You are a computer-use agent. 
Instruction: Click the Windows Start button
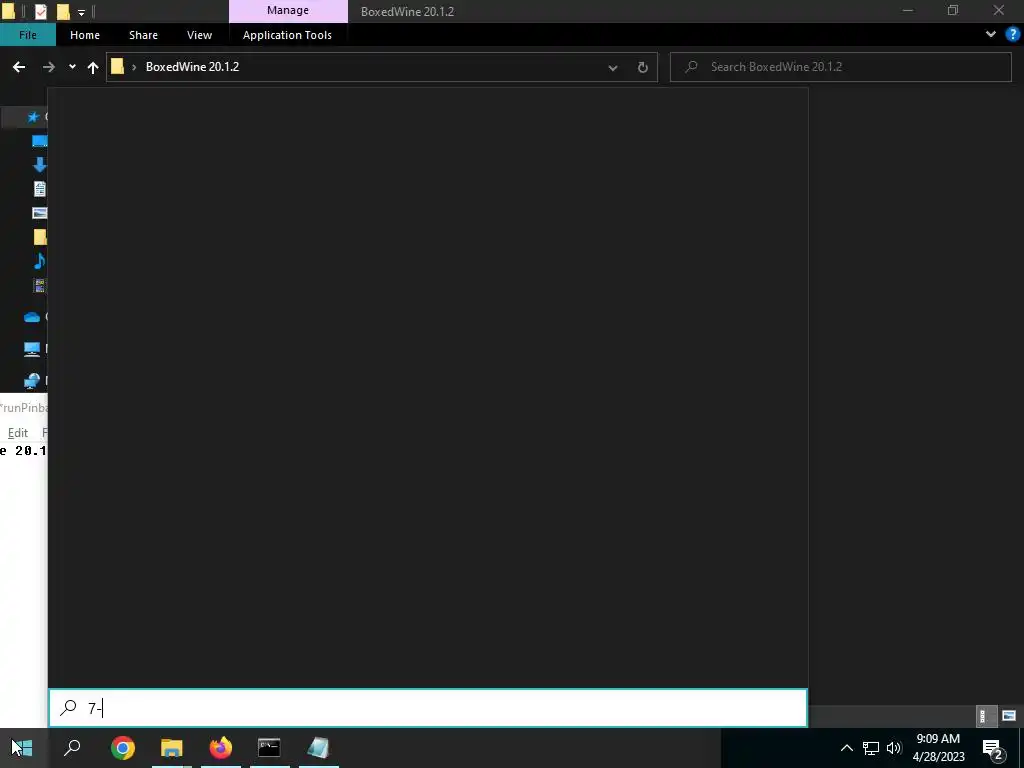22,748
